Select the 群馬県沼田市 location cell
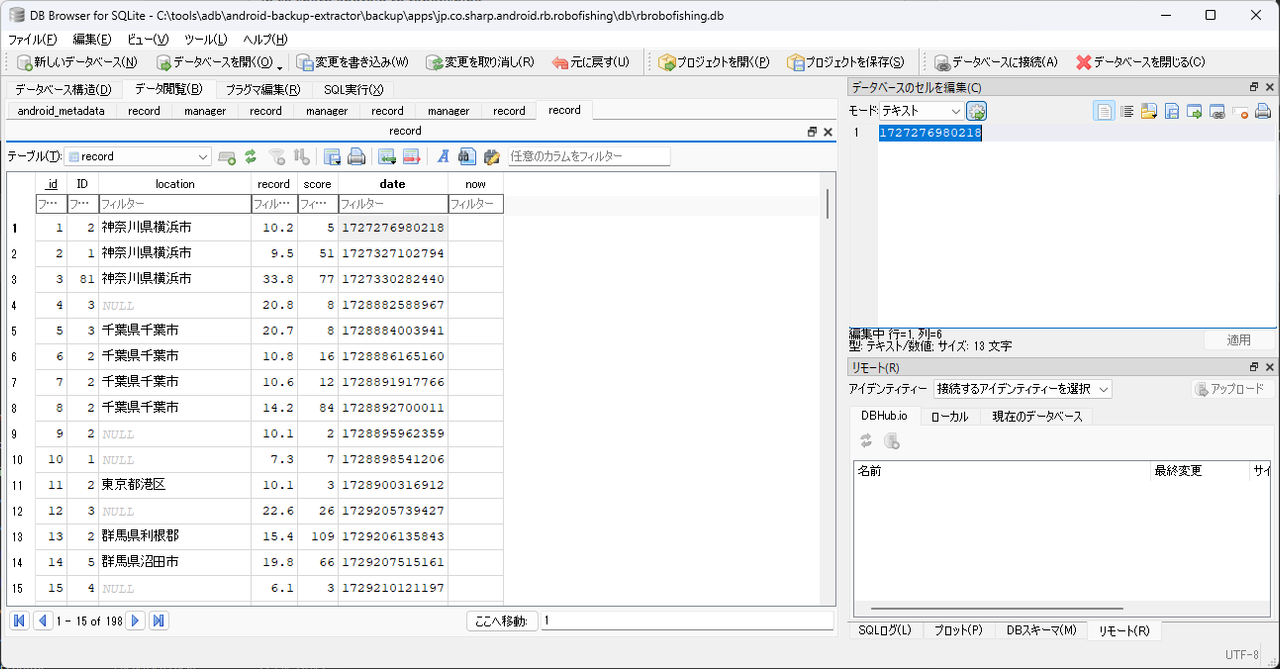 (x=174, y=562)
